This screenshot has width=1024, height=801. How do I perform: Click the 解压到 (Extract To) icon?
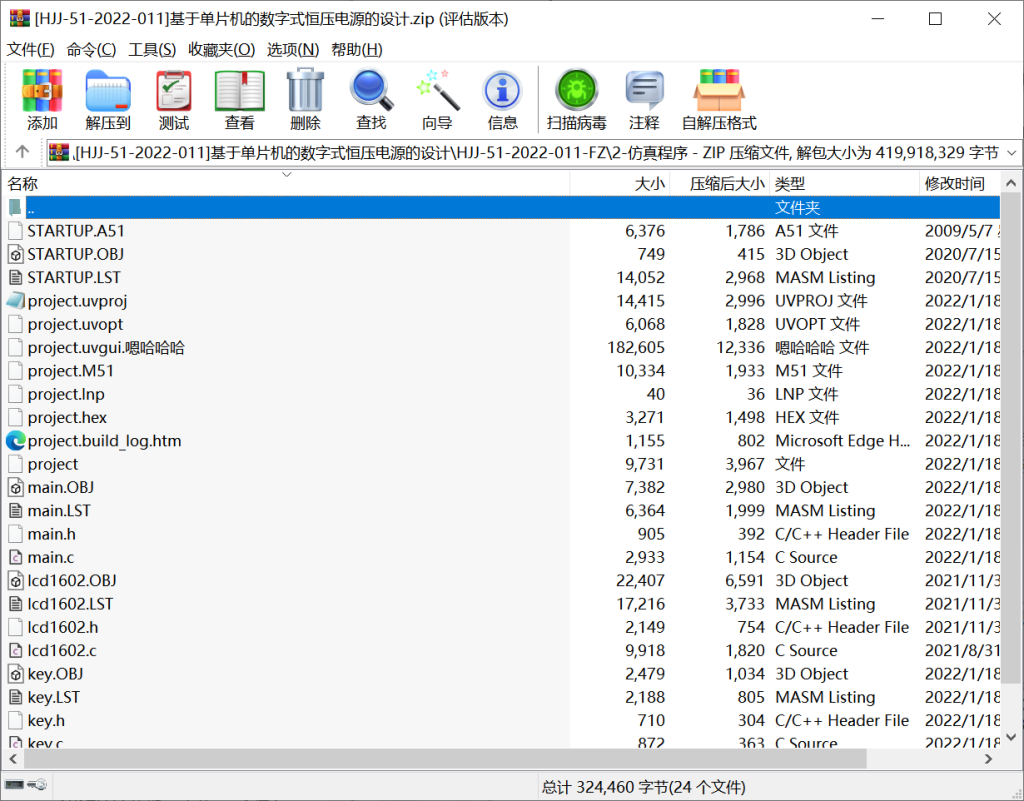tap(108, 100)
